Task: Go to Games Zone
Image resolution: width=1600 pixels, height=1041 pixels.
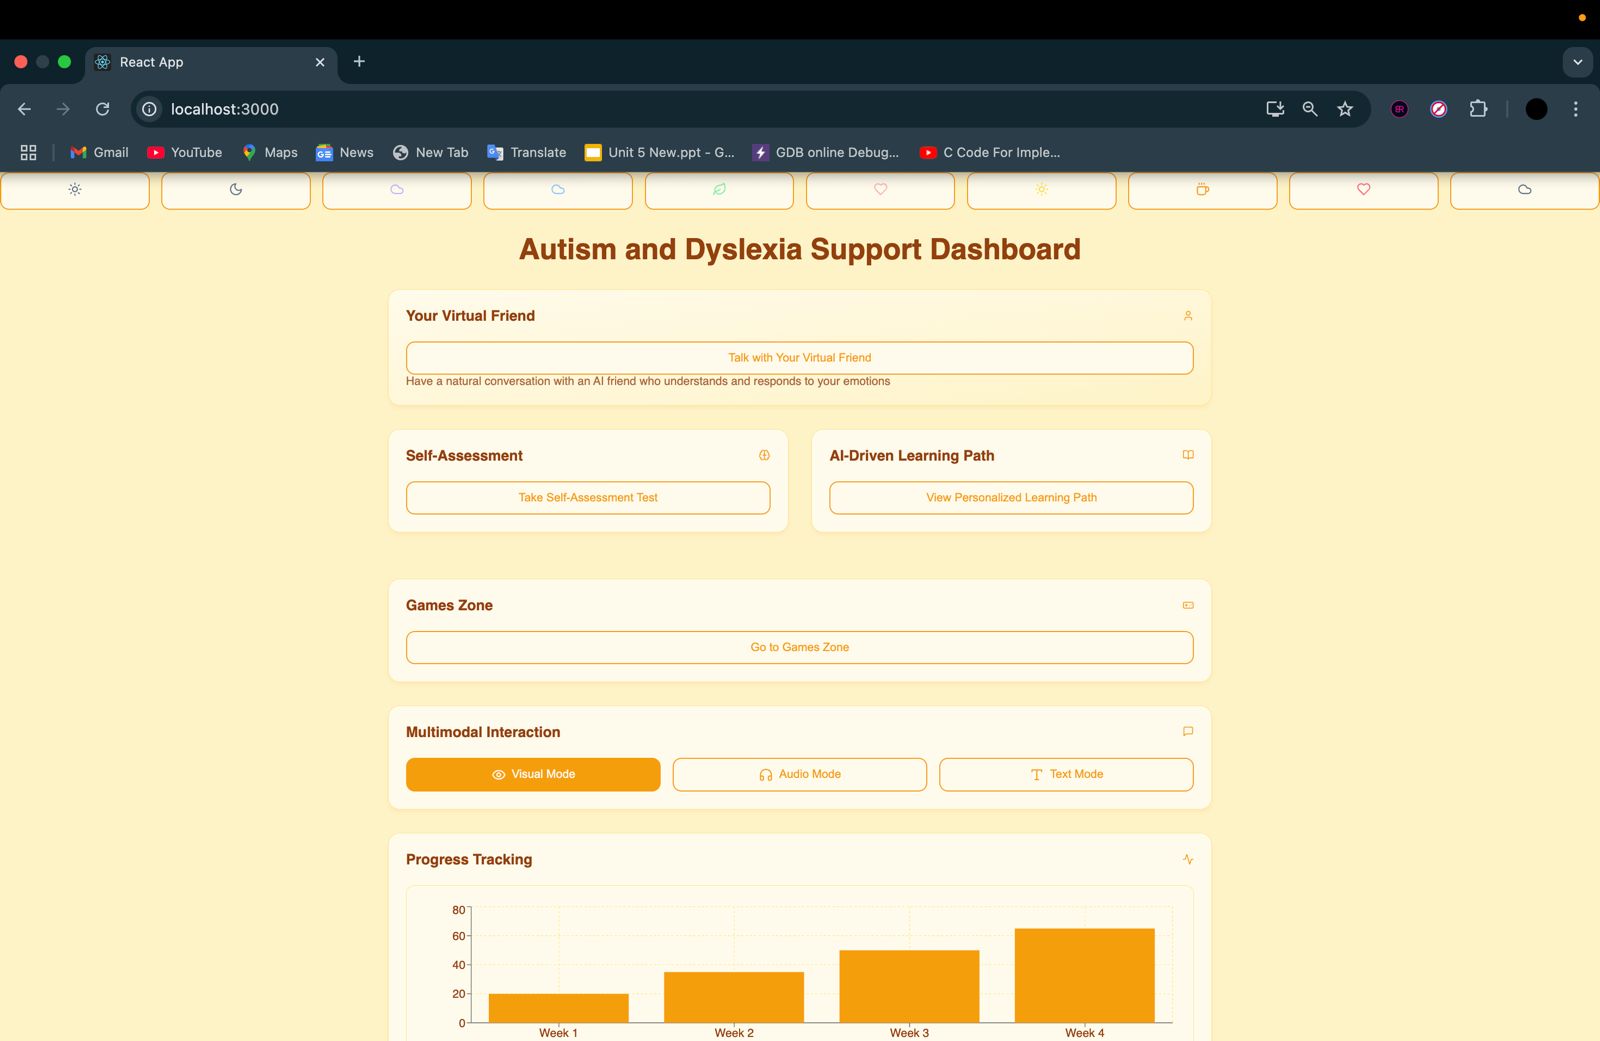Action: 800,648
